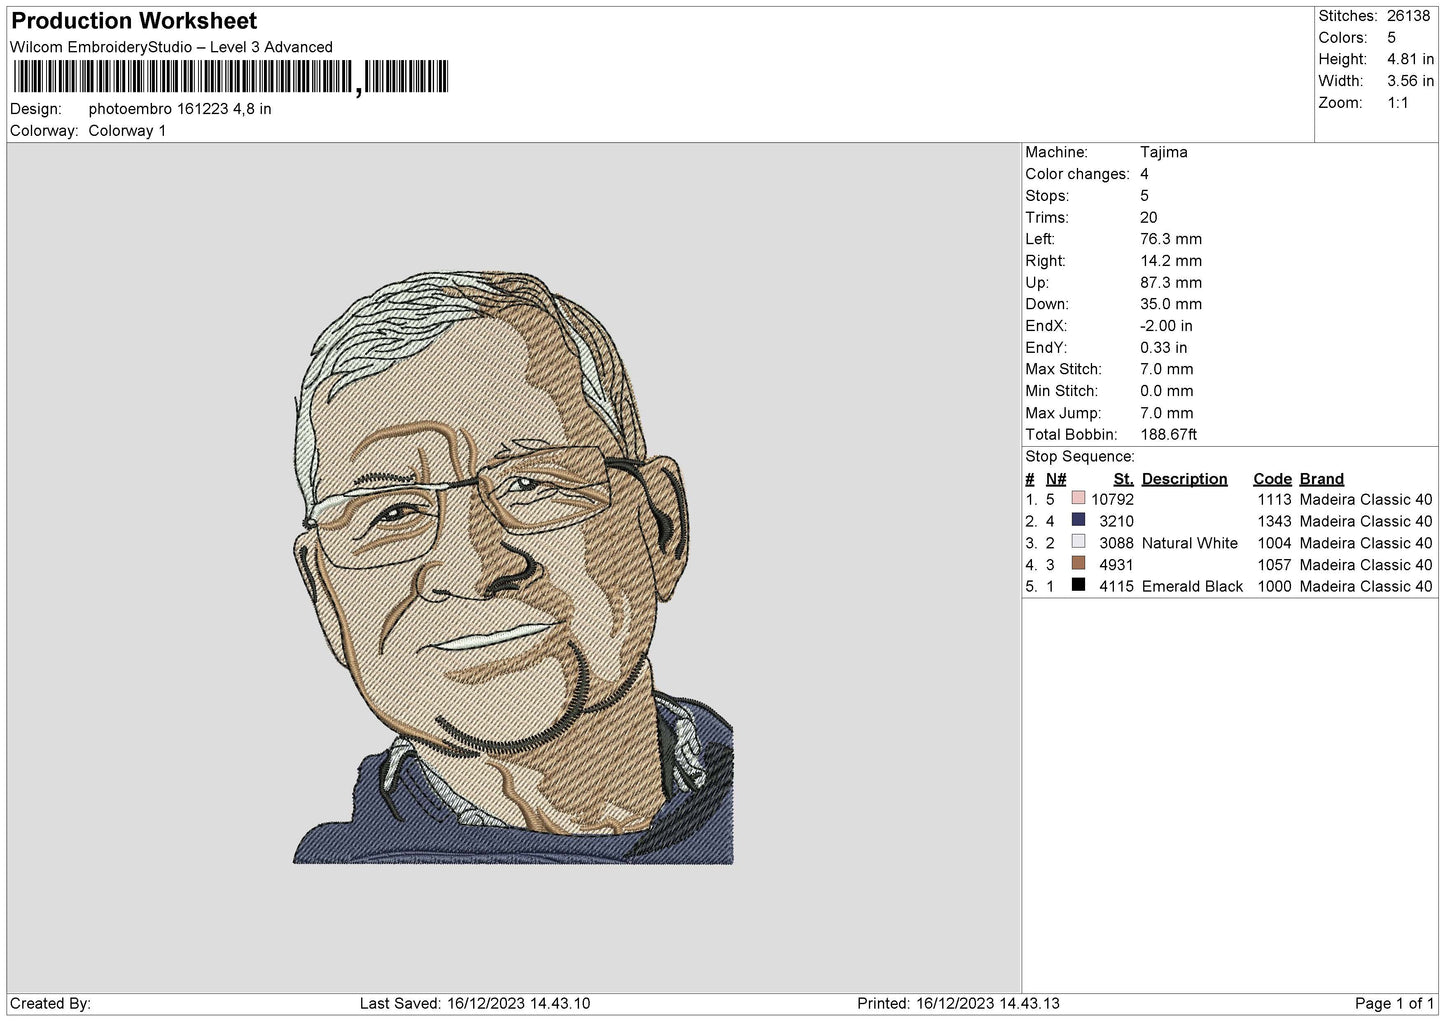Viewport: 1445px width, 1021px height.
Task: Click thread code 1343
Action: click(1275, 522)
